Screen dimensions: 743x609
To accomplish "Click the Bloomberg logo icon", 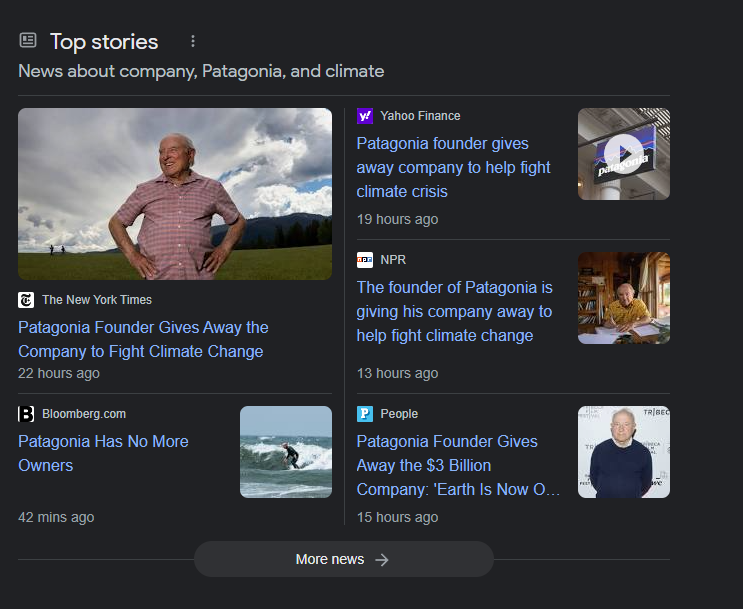I will [x=26, y=414].
